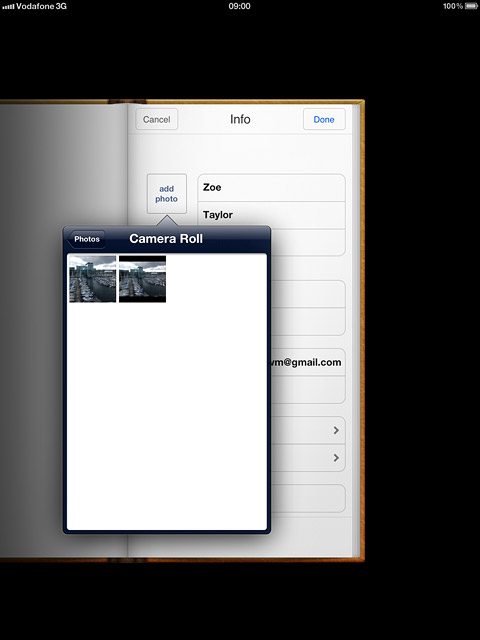Edit the first name field Zoe
Viewport: 480px width, 640px height.
pos(271,188)
